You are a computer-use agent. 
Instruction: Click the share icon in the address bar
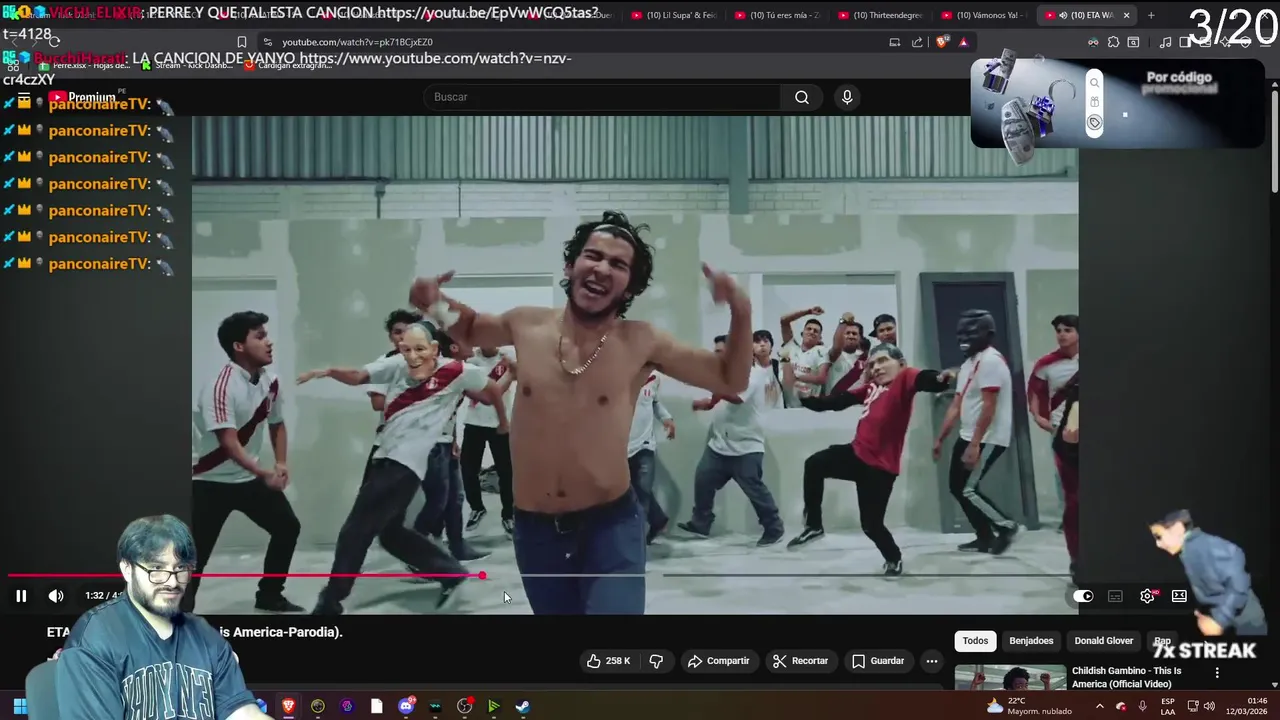[x=917, y=42]
